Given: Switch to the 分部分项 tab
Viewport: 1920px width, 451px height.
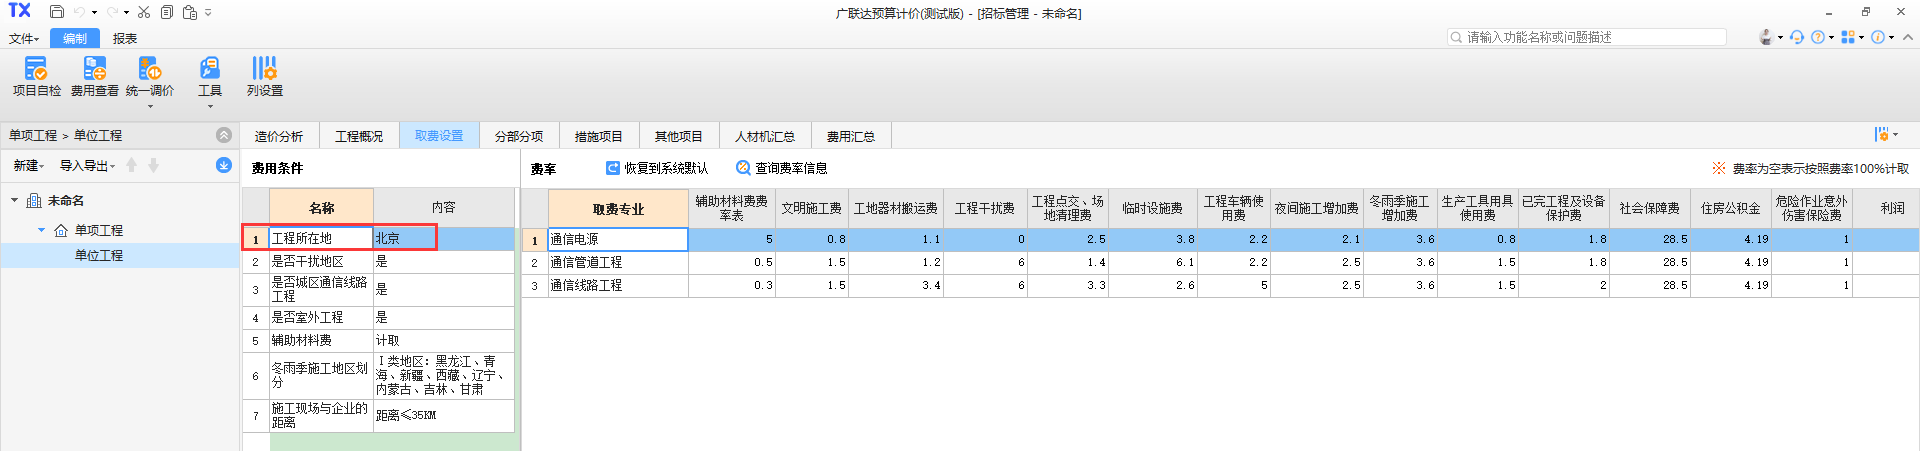Looking at the screenshot, I should coord(518,136).
